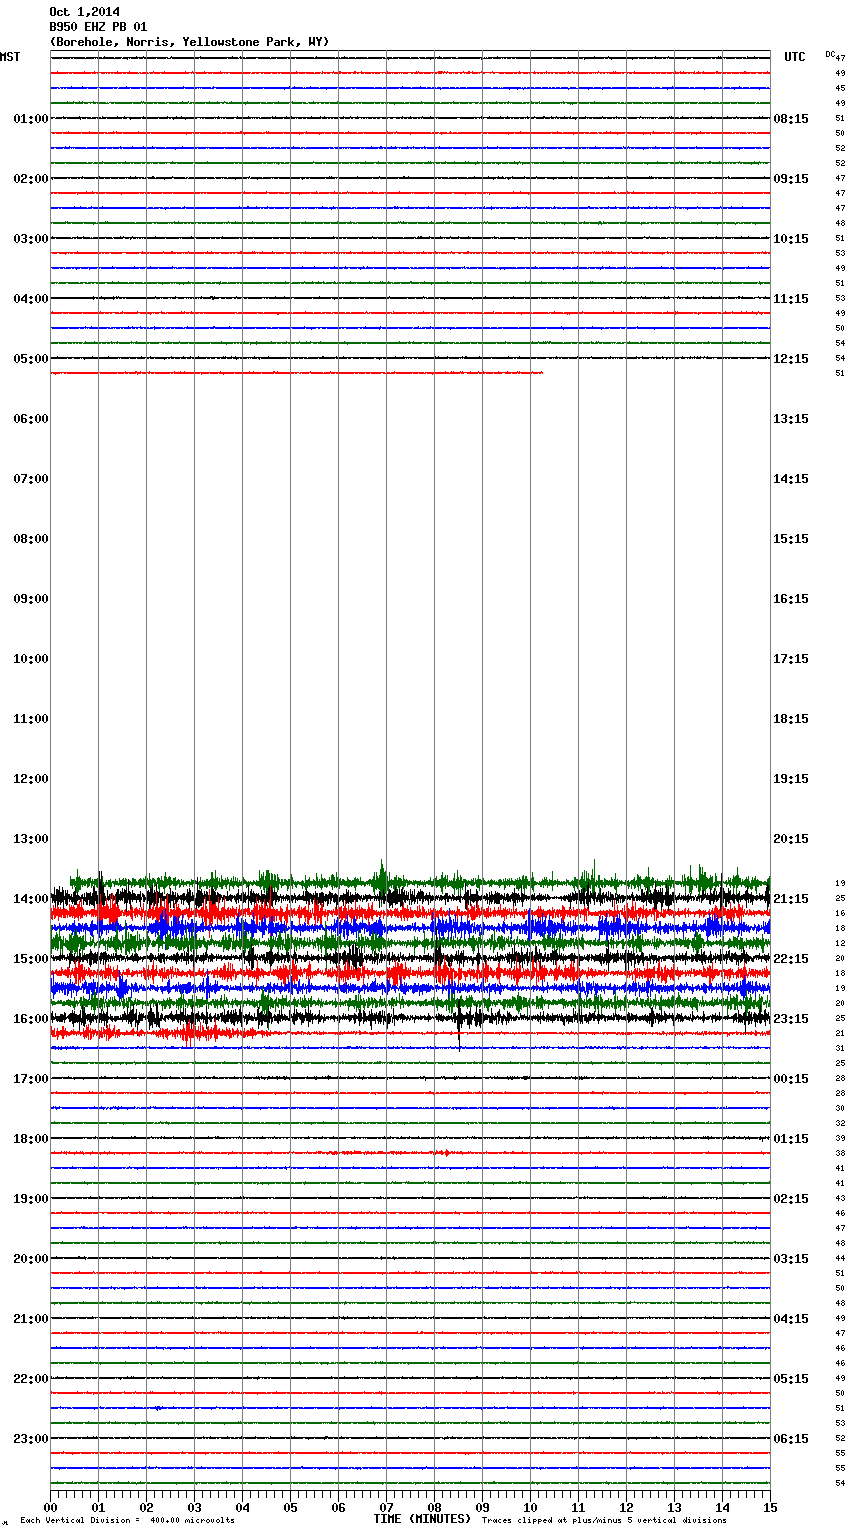This screenshot has width=850, height=1534.
Task: Click the 06:15 UTC time label
Action: point(791,1439)
